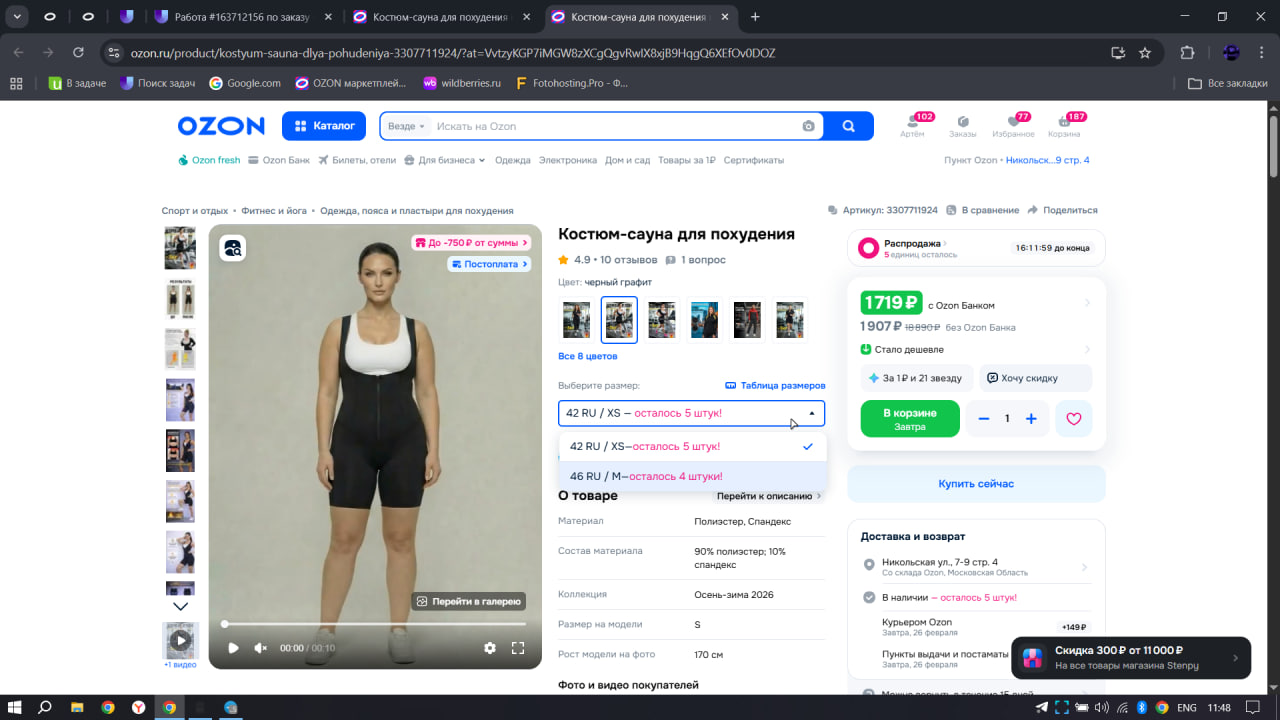The width and height of the screenshot is (1280, 720).
Task: Open File Explorer from taskbar
Action: pos(77,707)
